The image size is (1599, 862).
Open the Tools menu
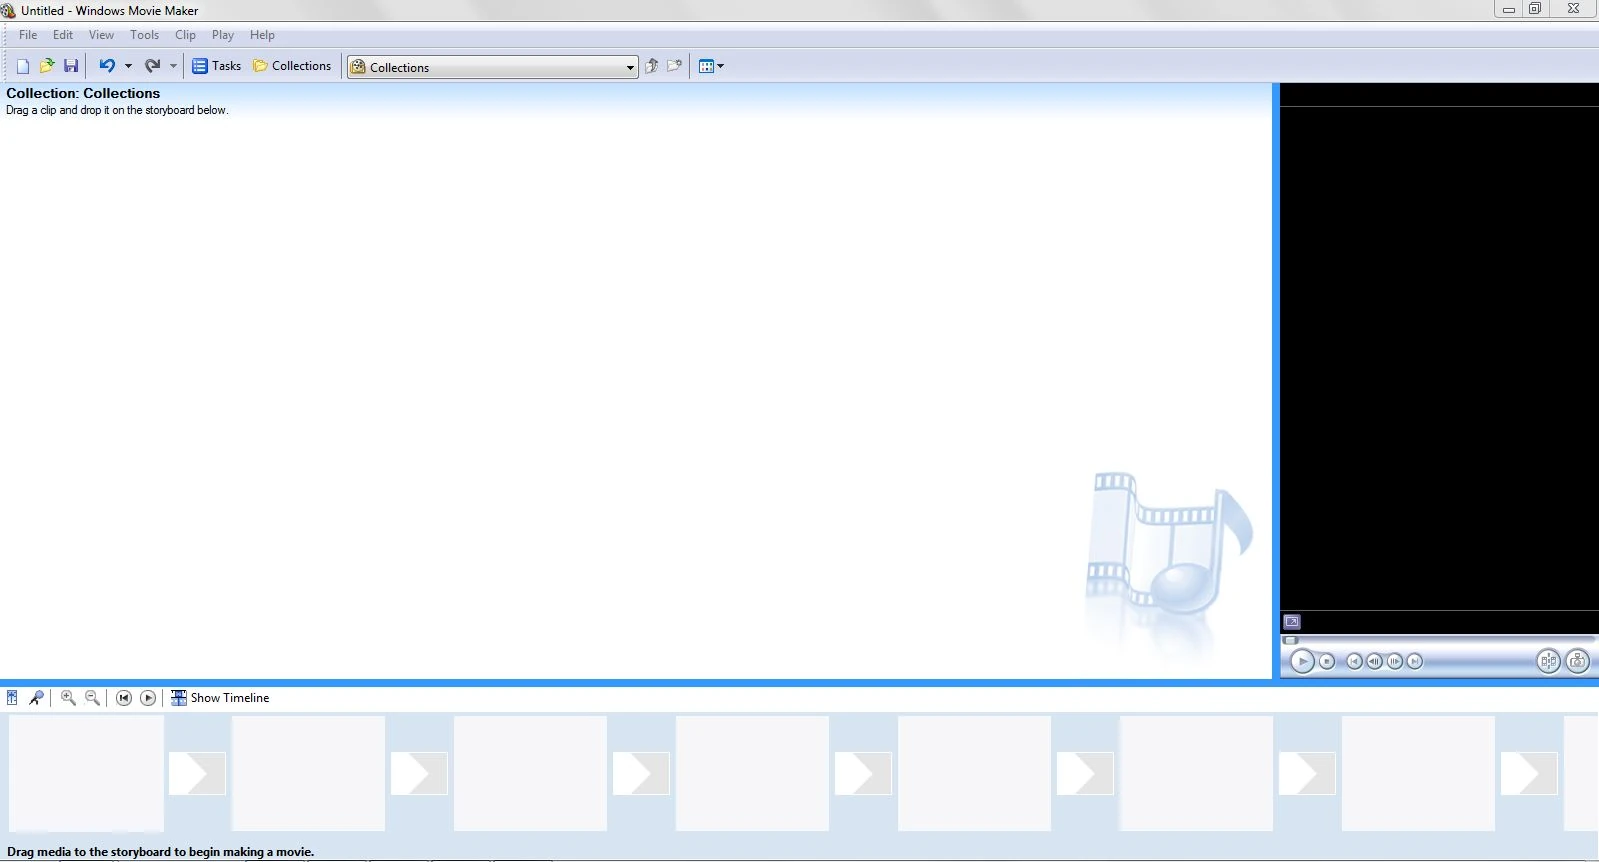(x=144, y=35)
